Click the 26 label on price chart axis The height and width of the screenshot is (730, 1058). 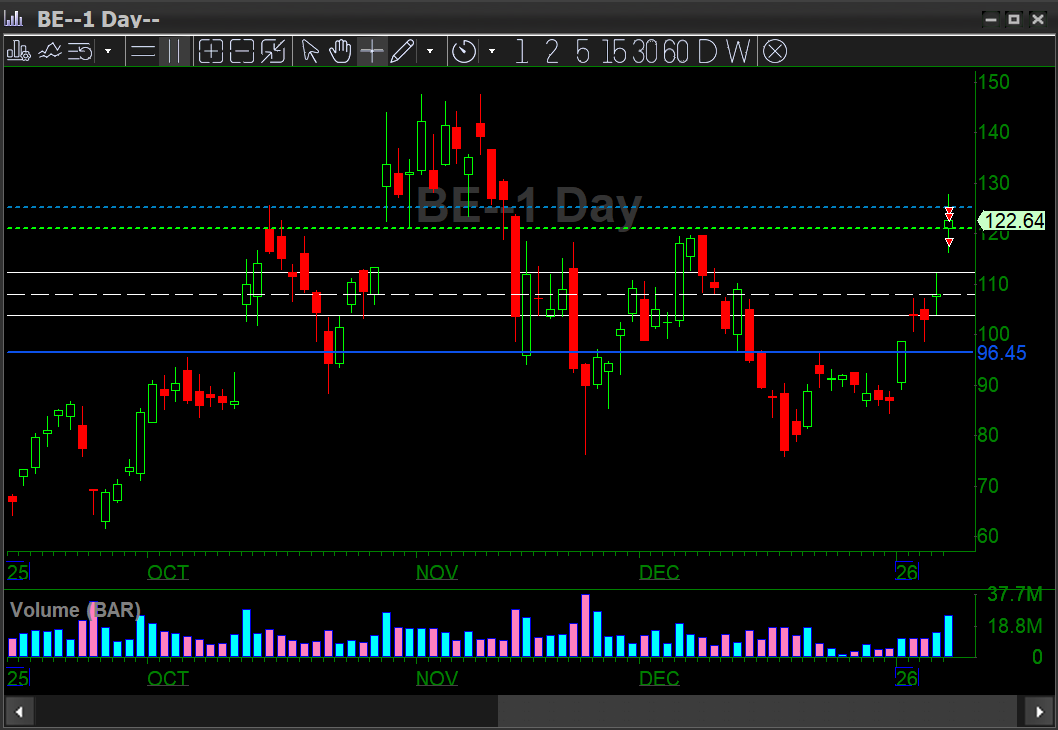pyautogui.click(x=907, y=572)
